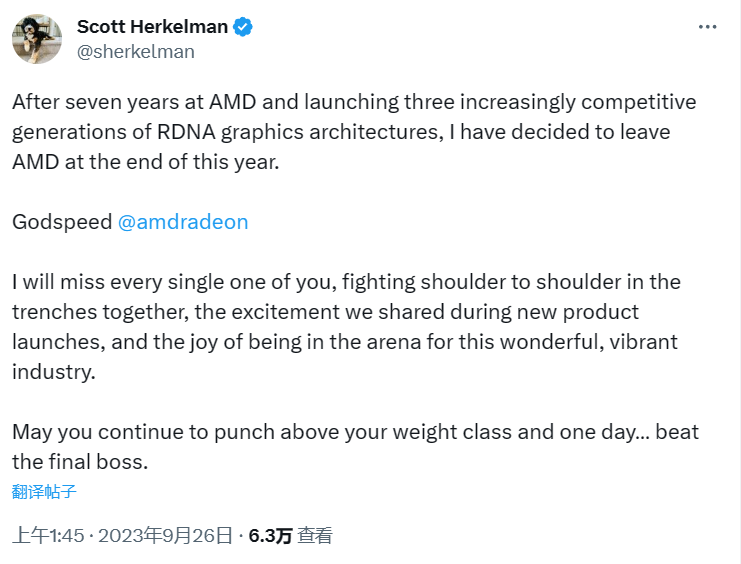The width and height of the screenshot is (741, 564).
Task: Open the Scott Herkelman display name
Action: click(152, 27)
